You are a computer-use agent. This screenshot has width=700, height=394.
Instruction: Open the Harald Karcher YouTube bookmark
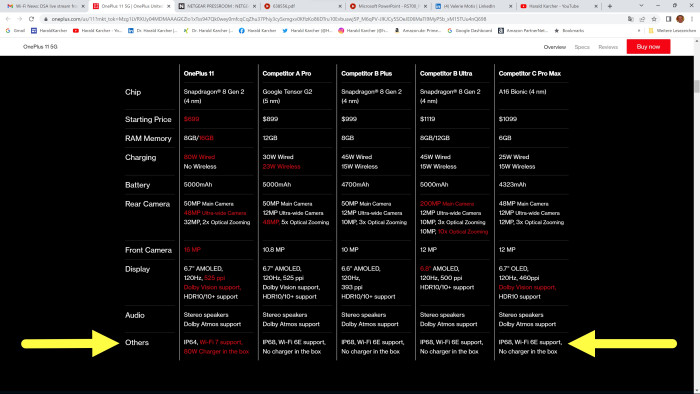click(x=97, y=30)
